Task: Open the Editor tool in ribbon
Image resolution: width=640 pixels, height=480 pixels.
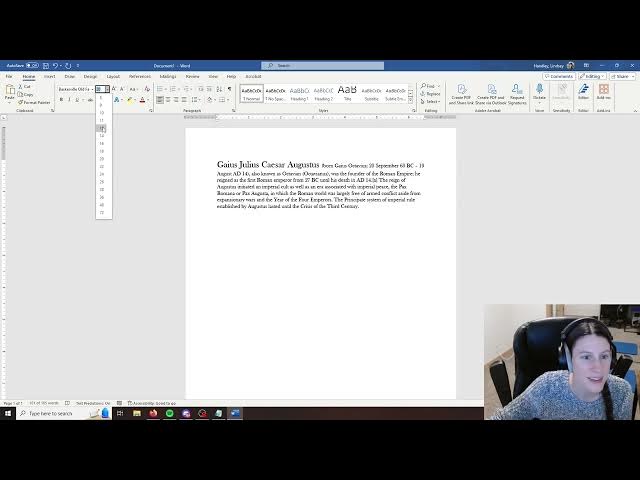Action: tap(584, 92)
